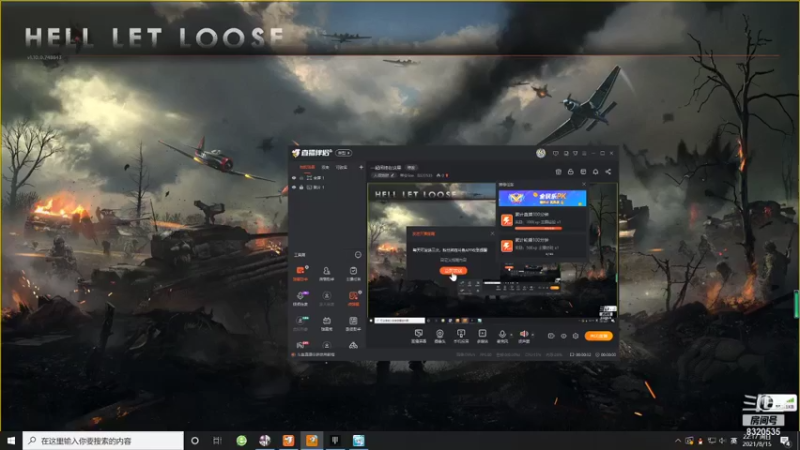Add a camera source from the bottom bar
Viewport: 800px width, 450px height.
(440, 336)
